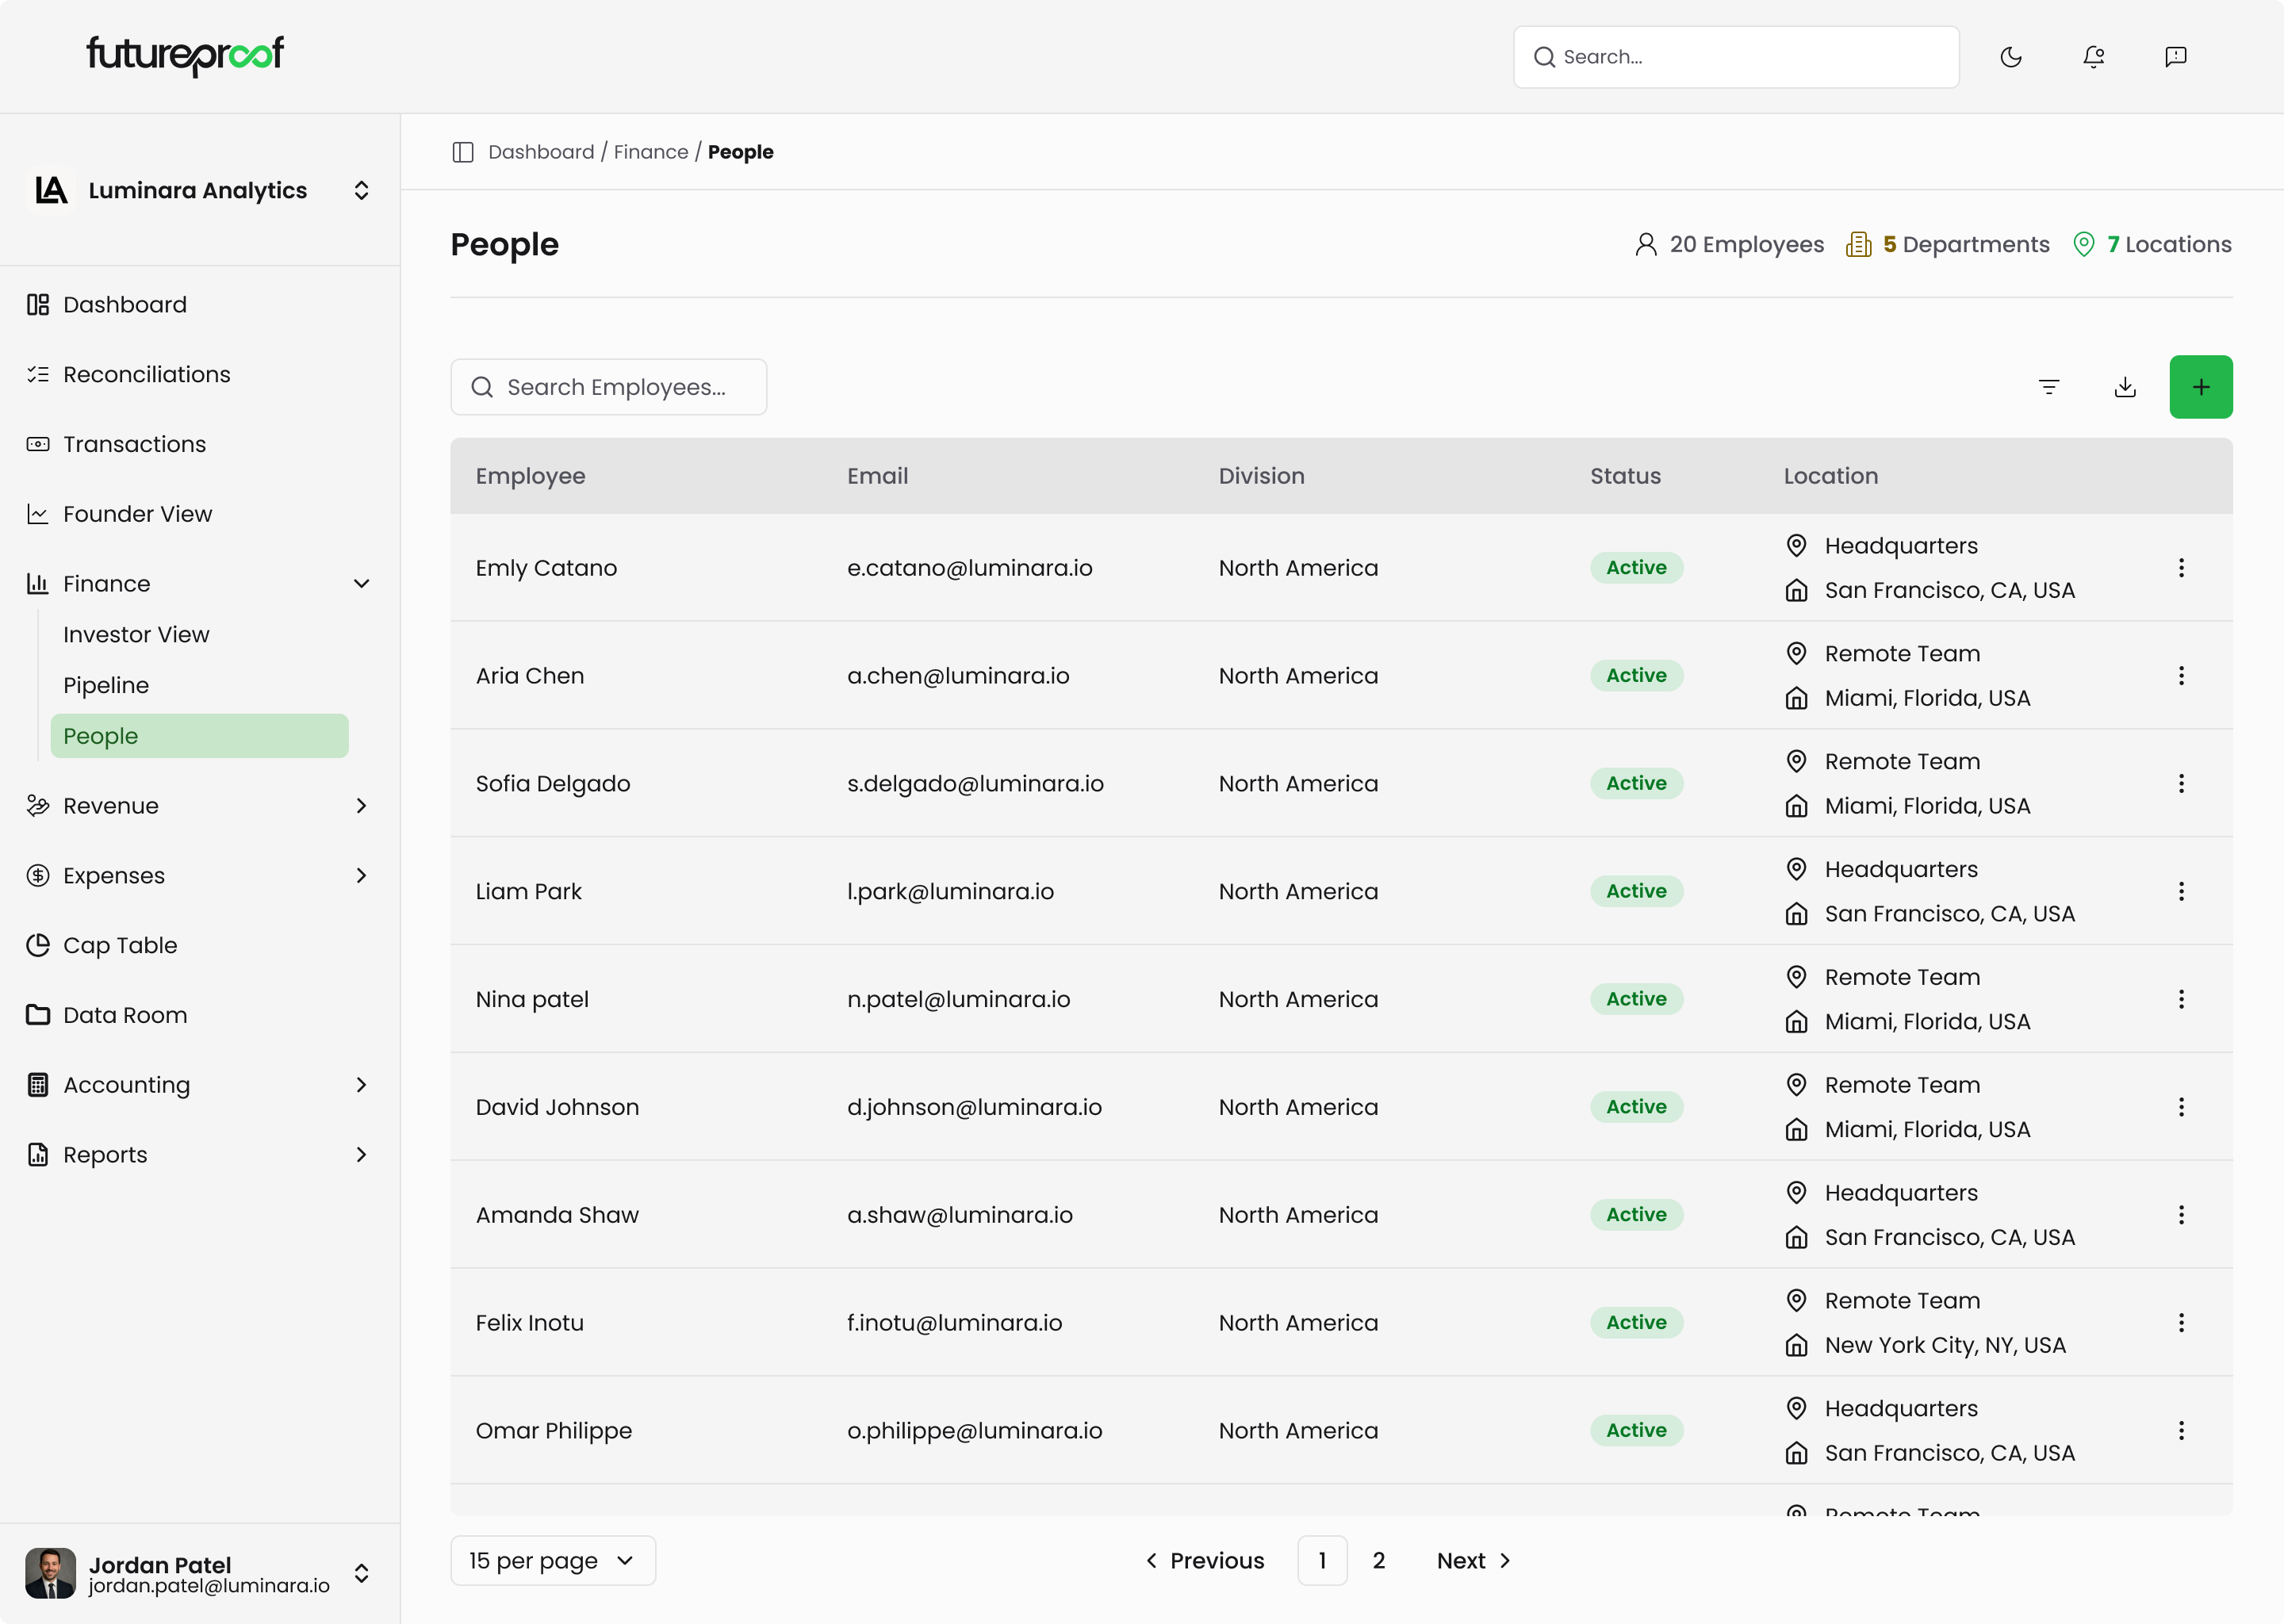This screenshot has height=1624, width=2284.
Task: Go to Reconciliations in sidebar
Action: pos(146,374)
